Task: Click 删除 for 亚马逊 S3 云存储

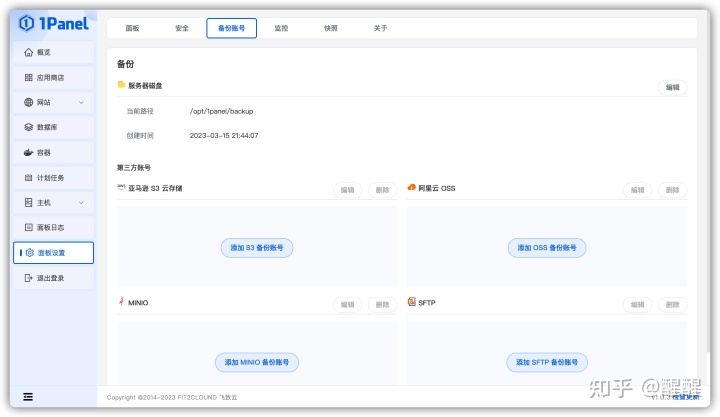Action: click(x=382, y=190)
